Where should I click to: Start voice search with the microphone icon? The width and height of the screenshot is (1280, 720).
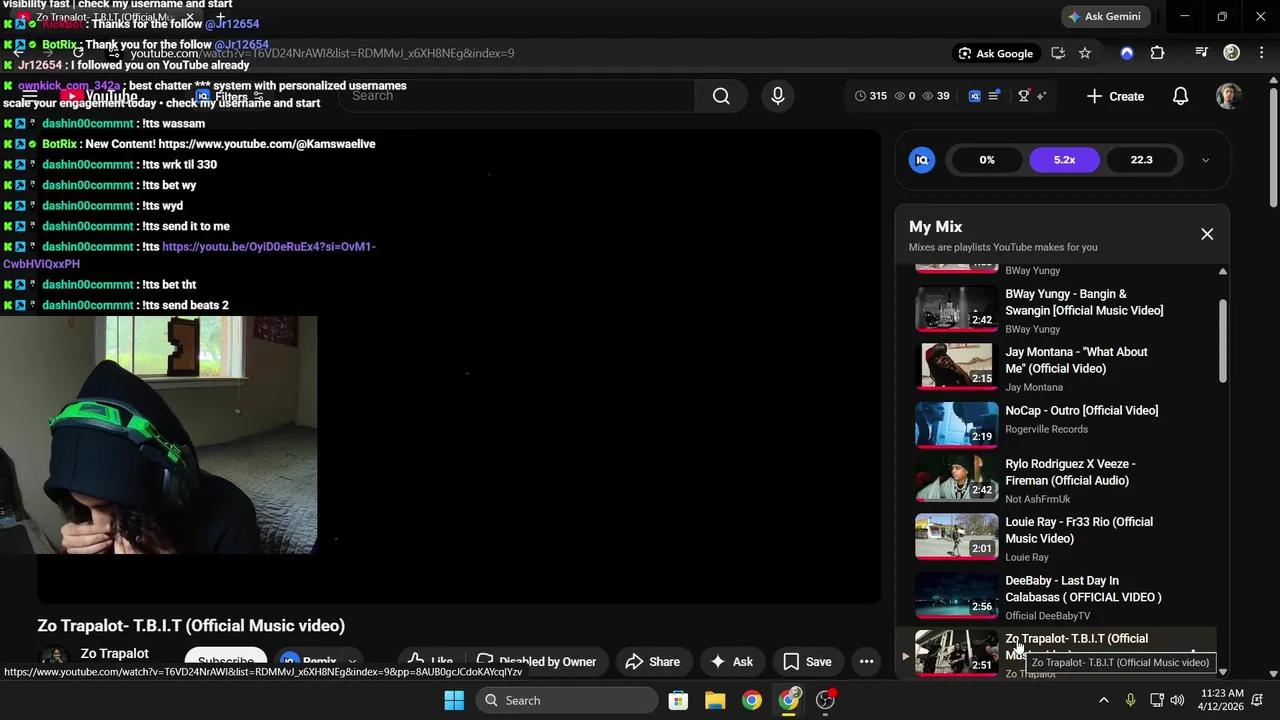click(x=778, y=96)
